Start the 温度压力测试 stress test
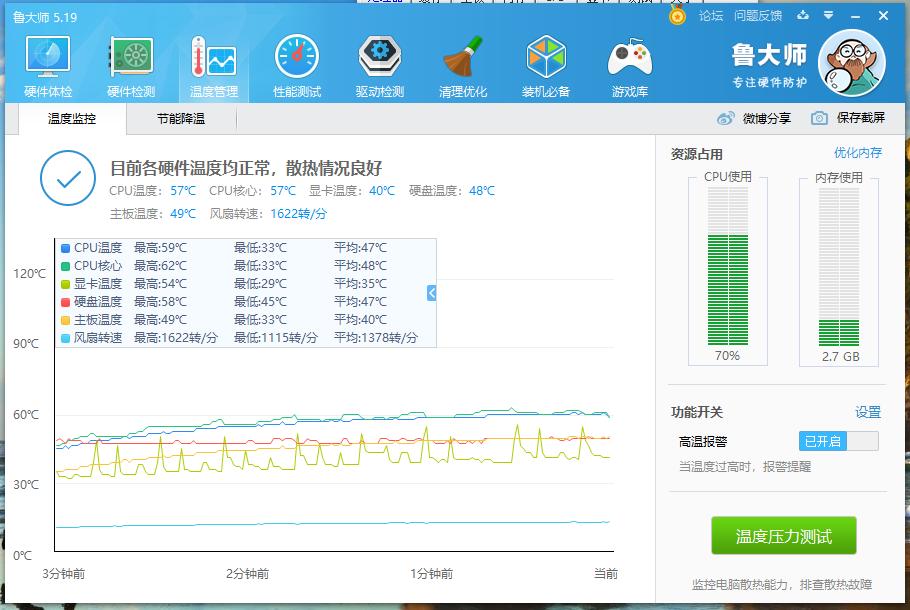The image size is (910, 610). pos(784,535)
